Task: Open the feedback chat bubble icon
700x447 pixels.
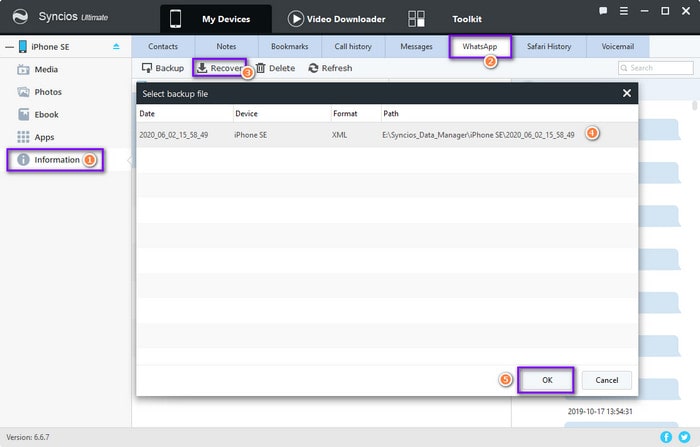Action: [603, 11]
